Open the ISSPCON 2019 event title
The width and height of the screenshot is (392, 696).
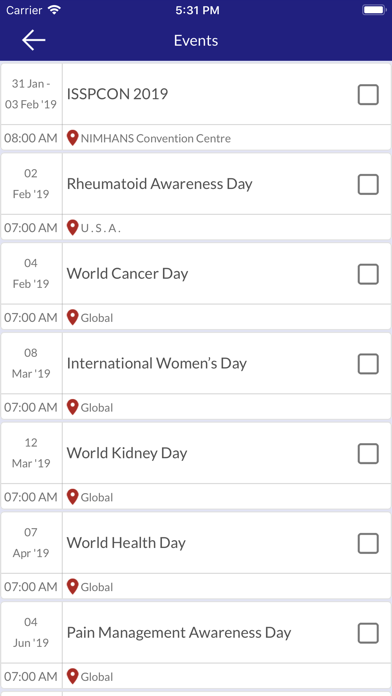[117, 94]
